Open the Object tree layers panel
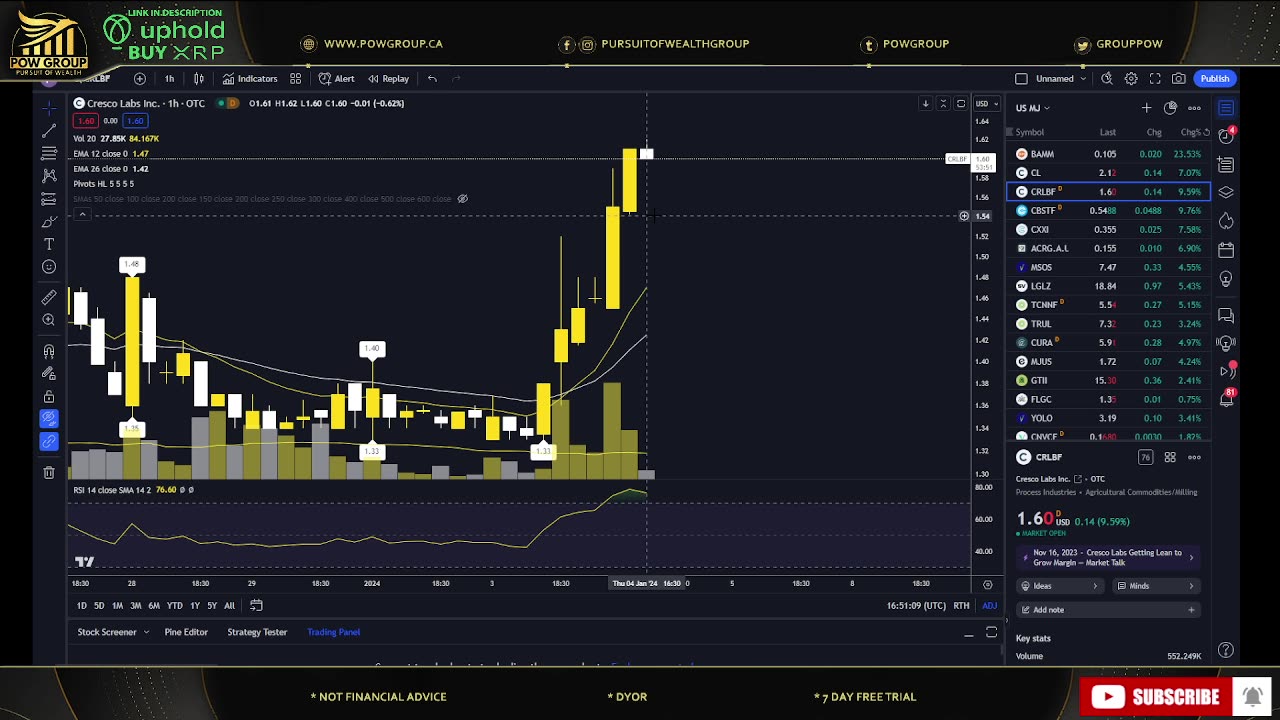Image resolution: width=1280 pixels, height=720 pixels. pos(1226,192)
